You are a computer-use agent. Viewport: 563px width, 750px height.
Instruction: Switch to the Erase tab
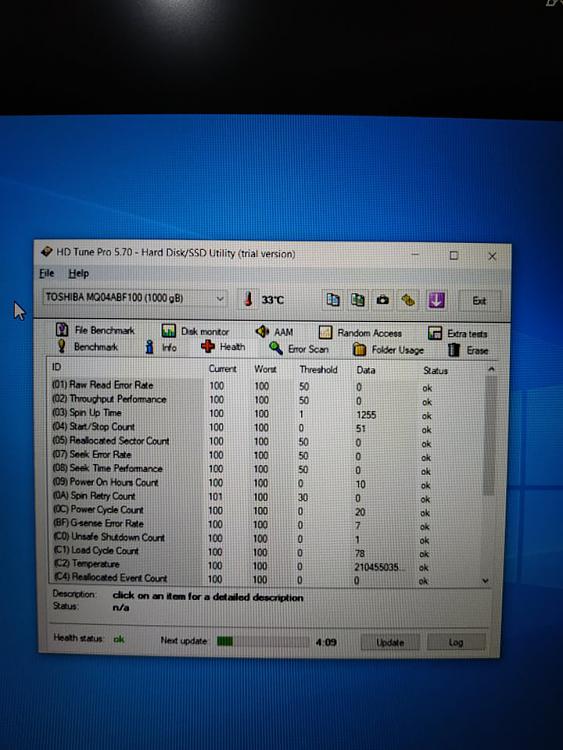pyautogui.click(x=469, y=351)
